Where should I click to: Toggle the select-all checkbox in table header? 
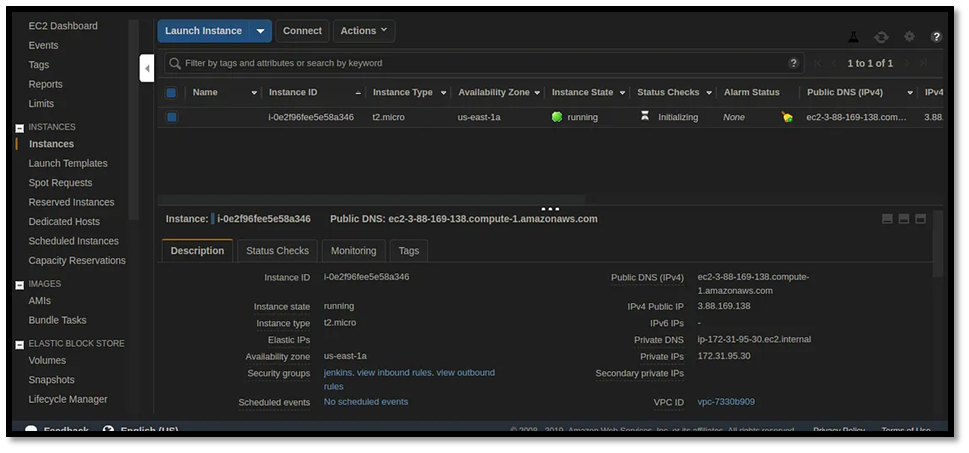pos(171,93)
